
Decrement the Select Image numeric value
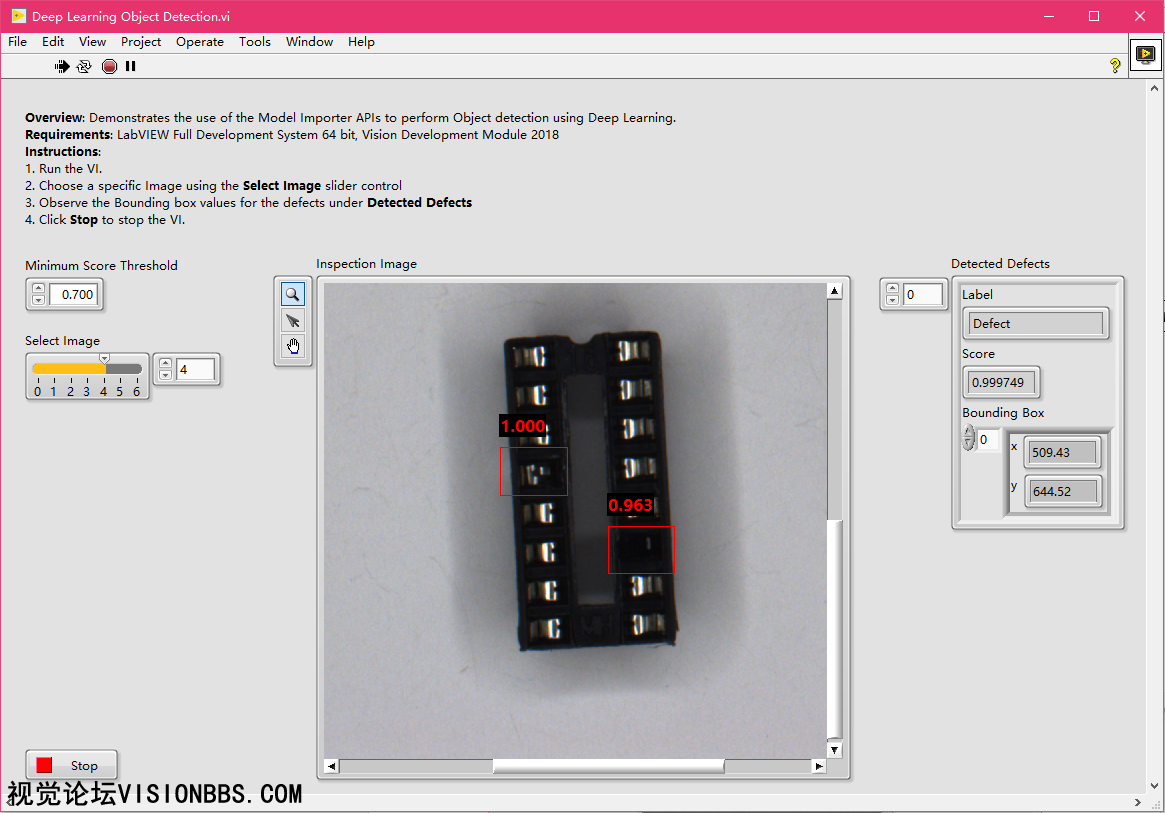click(x=166, y=375)
